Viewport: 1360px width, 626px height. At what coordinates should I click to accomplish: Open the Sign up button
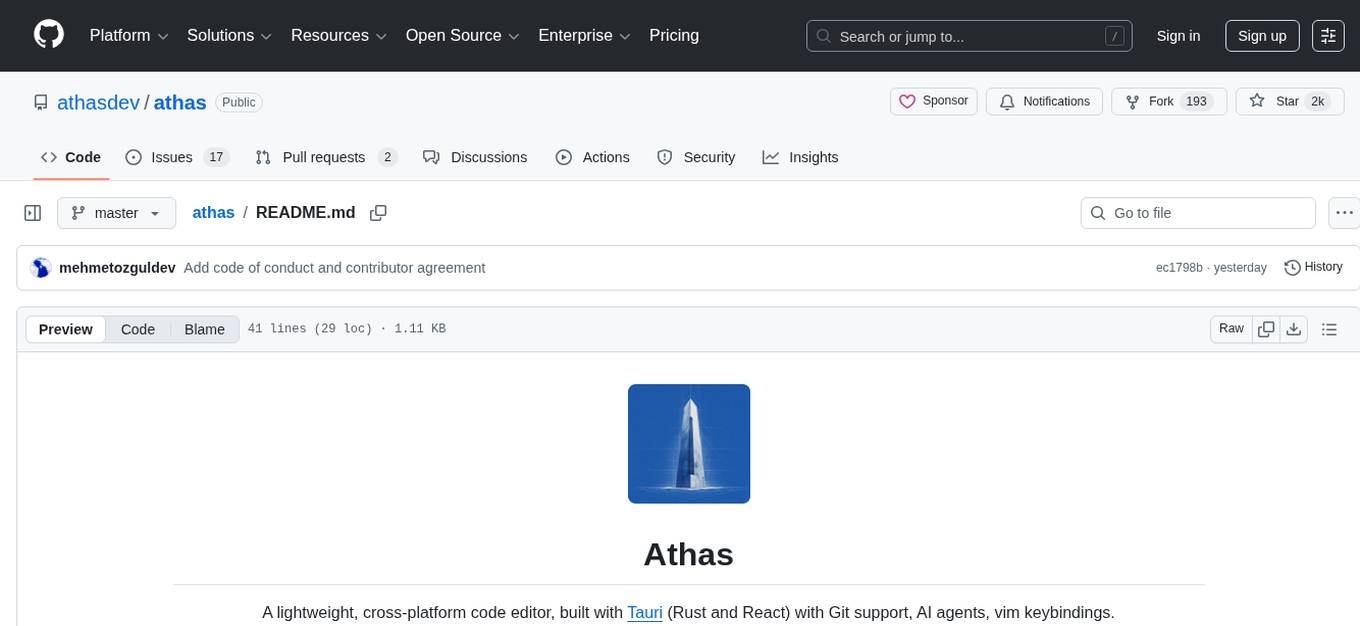point(1261,35)
